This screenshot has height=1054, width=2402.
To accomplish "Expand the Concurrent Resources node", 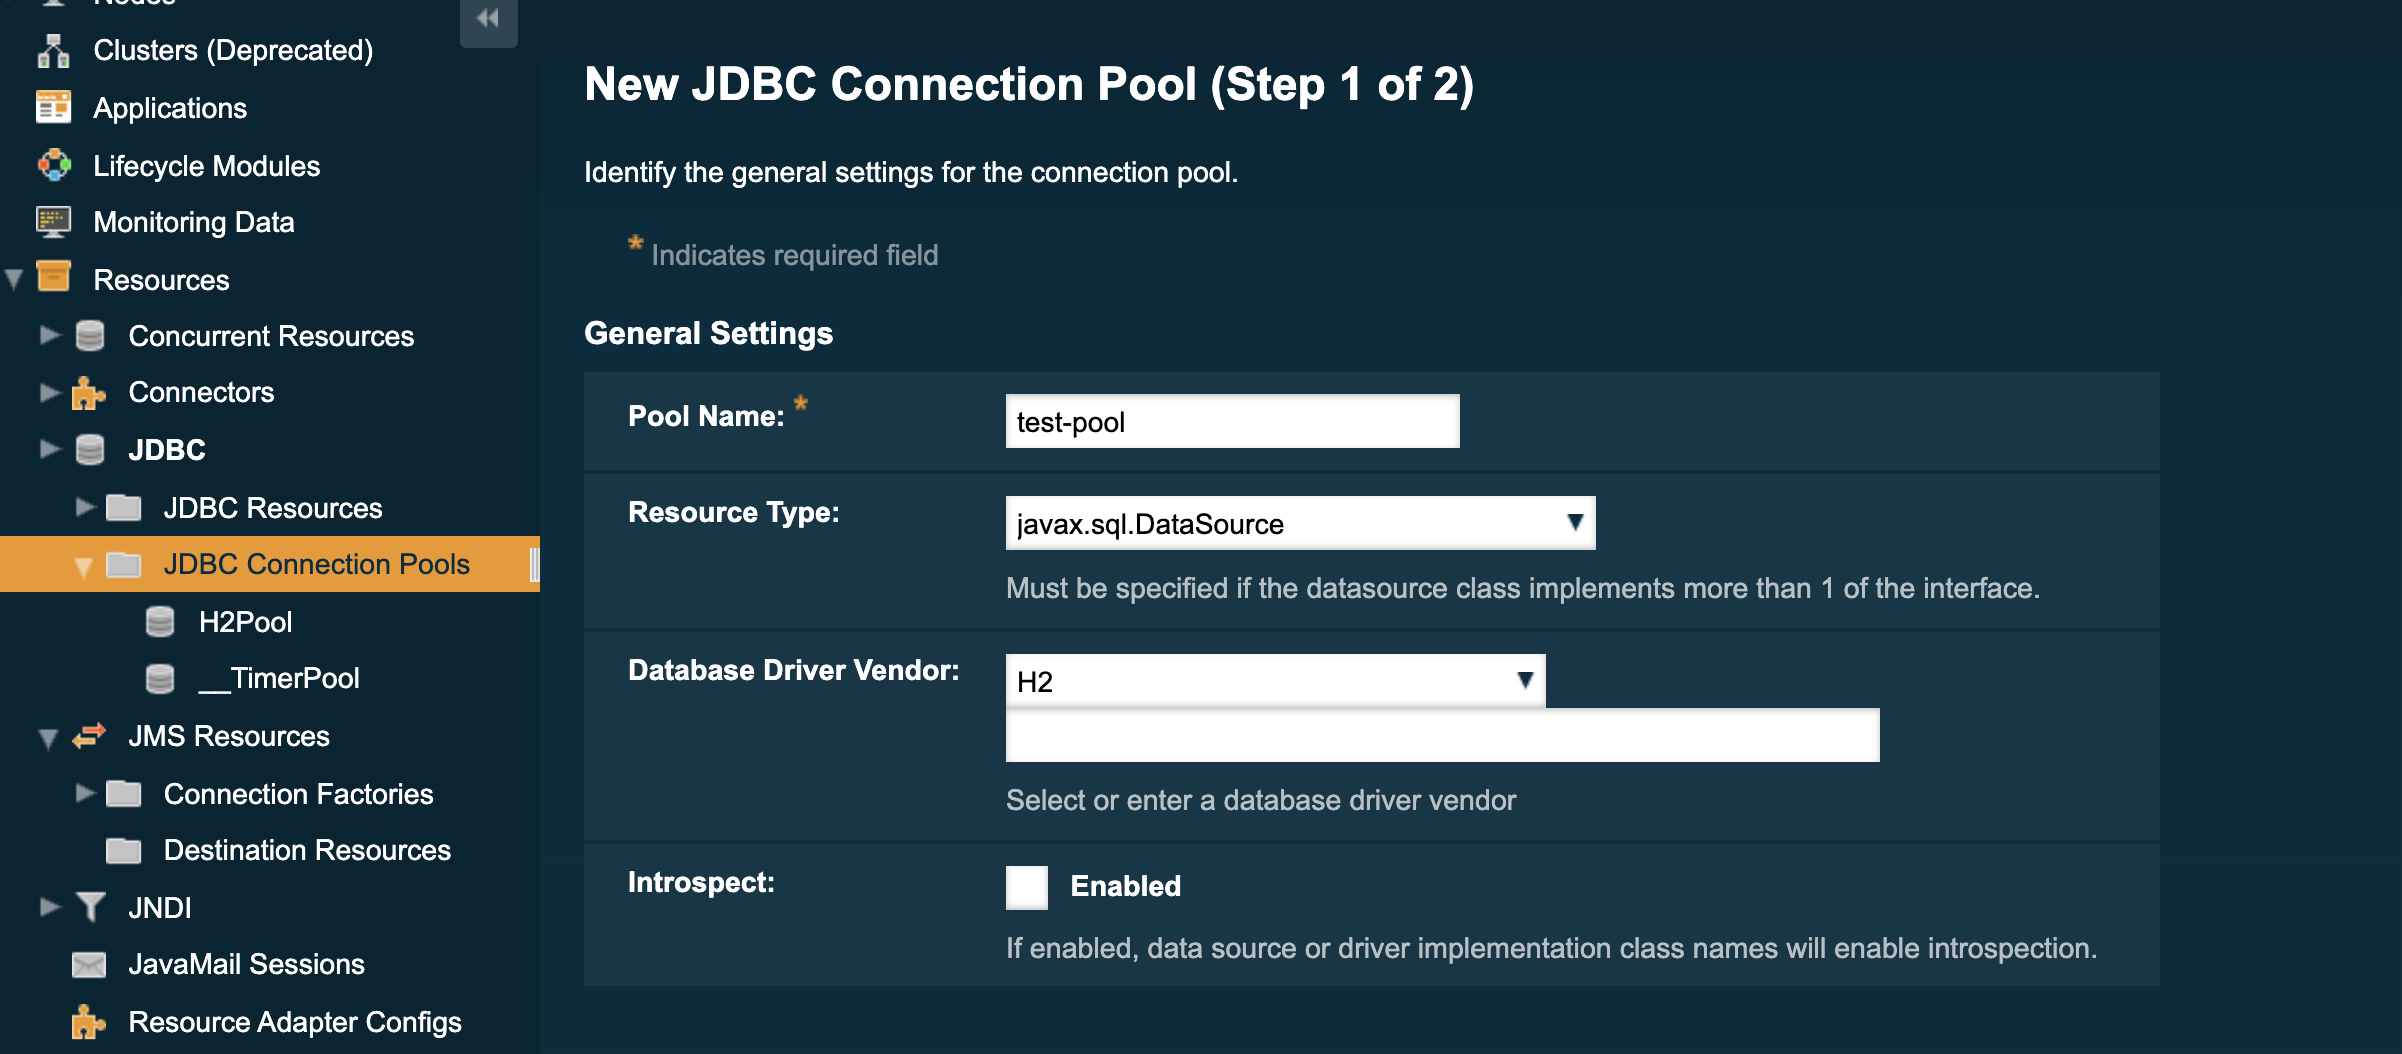I will point(49,336).
